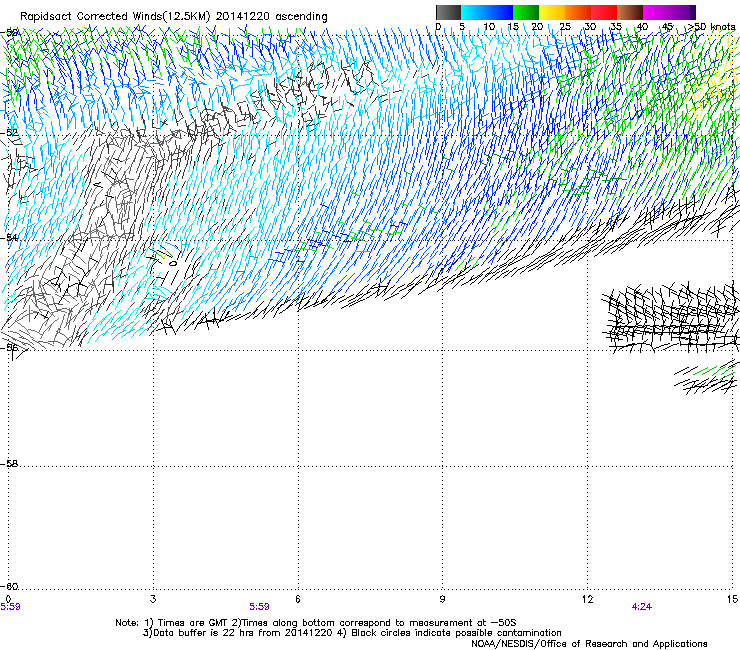Viewport: 740px width, 650px height.
Task: Click the '20141220 ascending' title text
Action: pyautogui.click(x=271, y=17)
